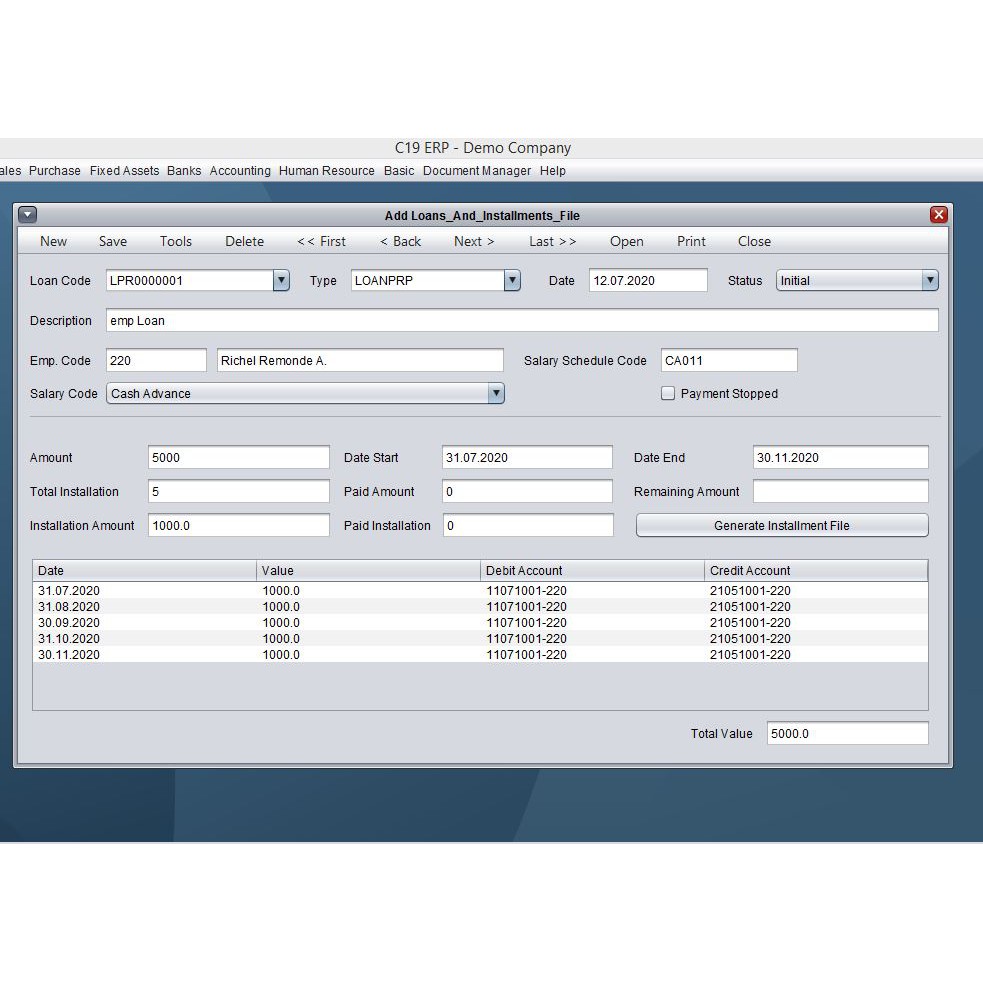
Task: Go to the Next record
Action: [x=474, y=241]
